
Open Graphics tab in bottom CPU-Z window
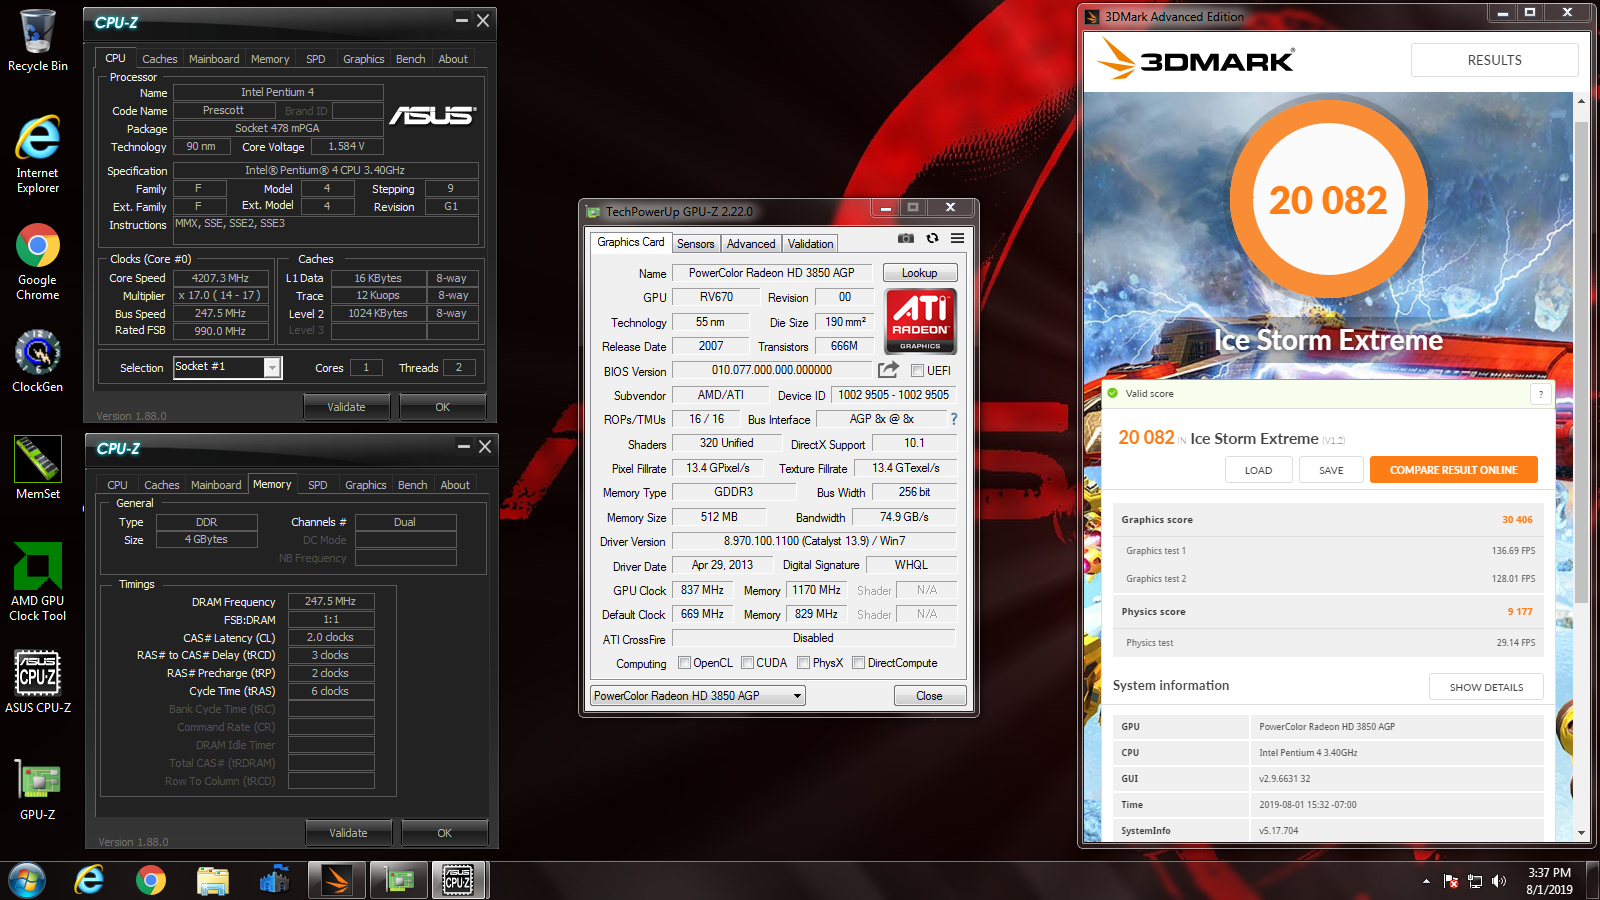(x=365, y=485)
